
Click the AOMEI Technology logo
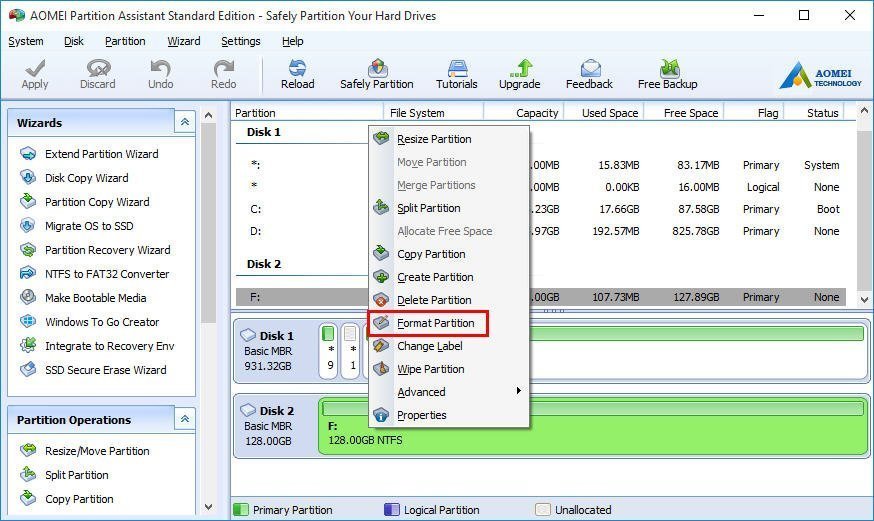[820, 75]
